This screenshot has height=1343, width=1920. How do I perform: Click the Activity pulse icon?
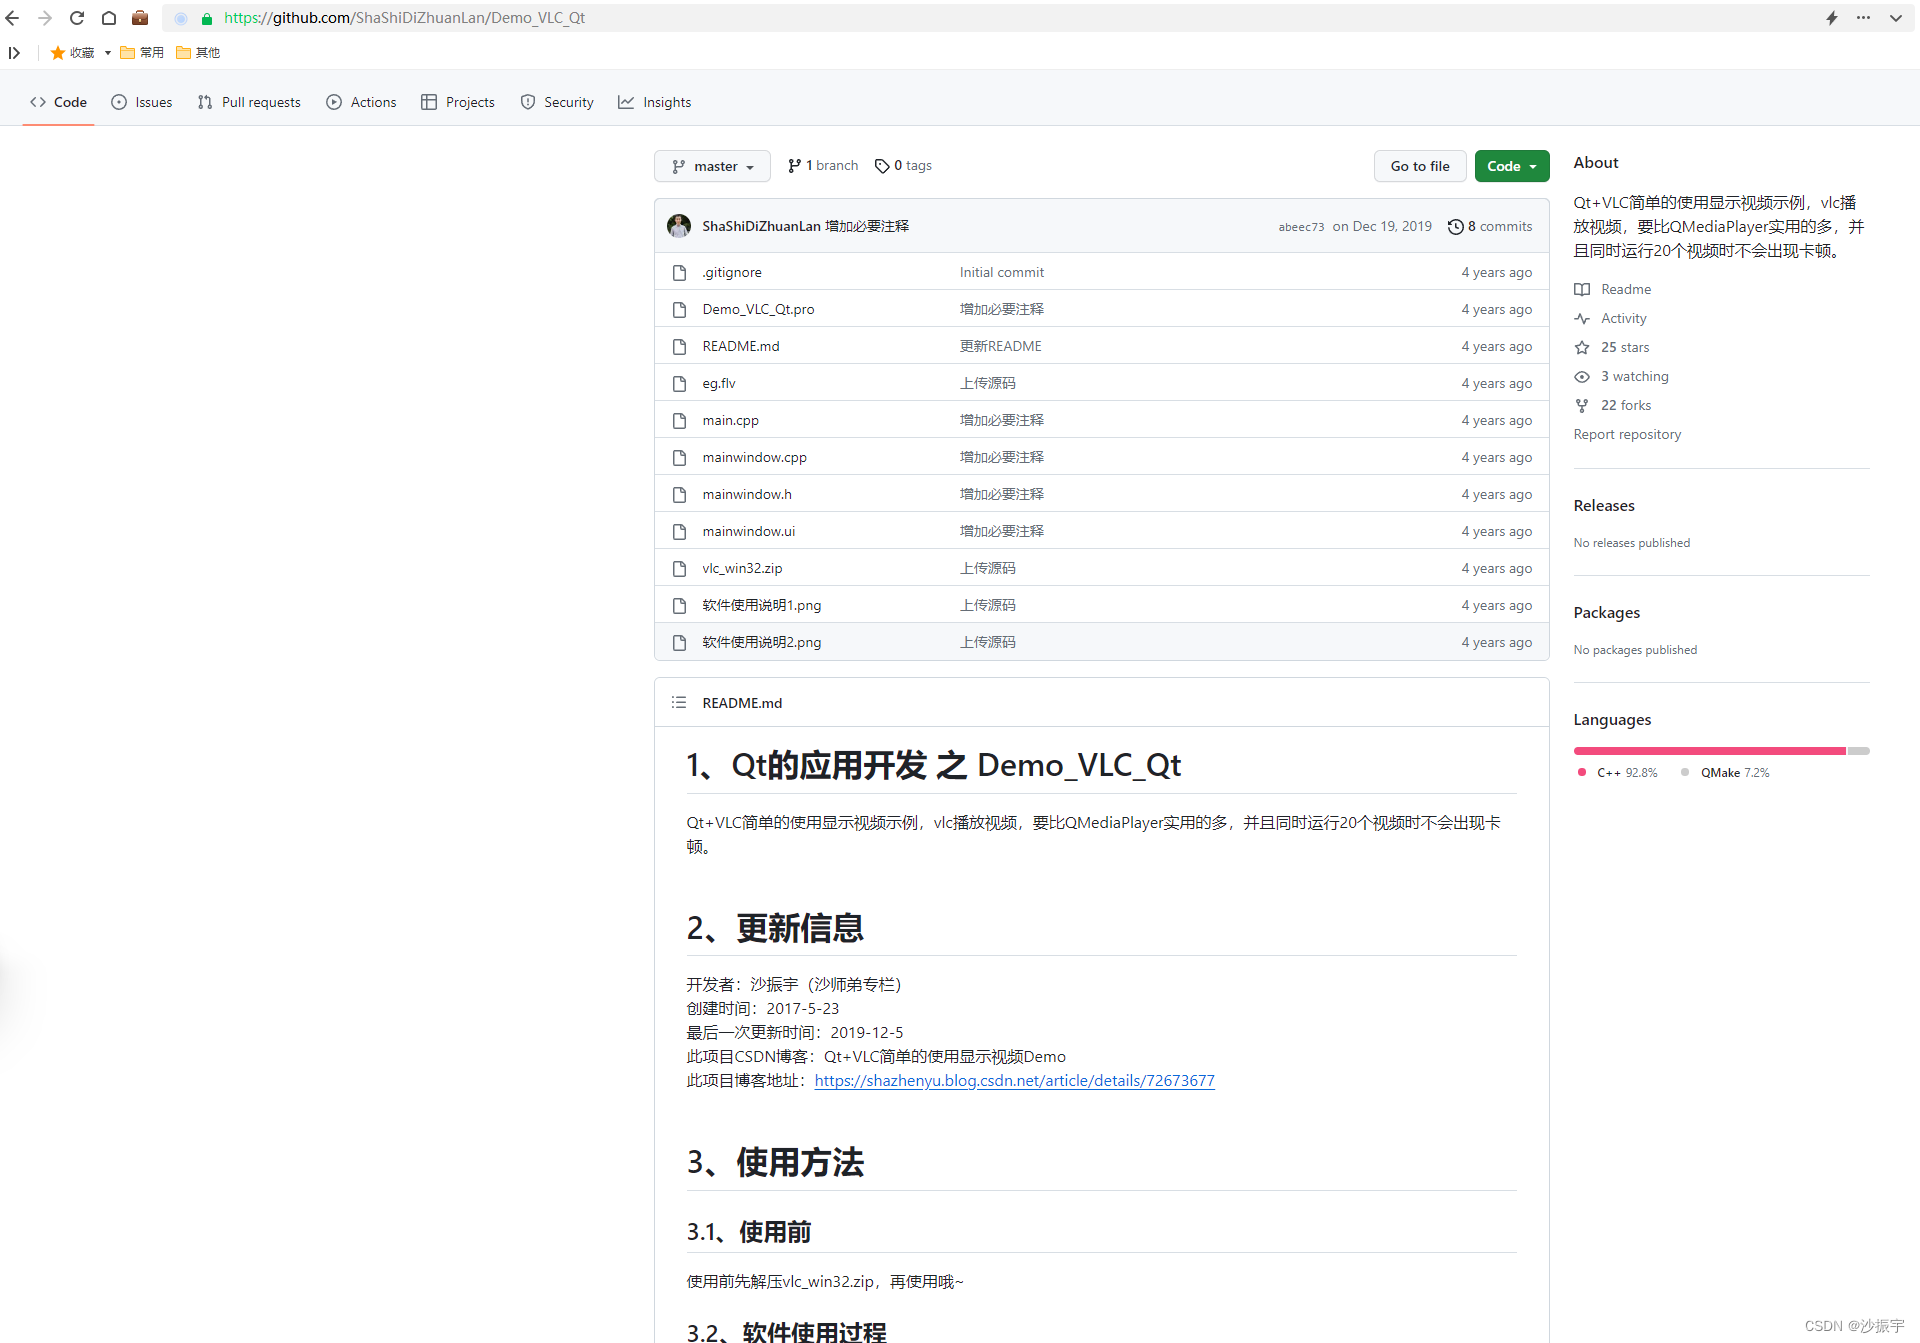tap(1582, 318)
